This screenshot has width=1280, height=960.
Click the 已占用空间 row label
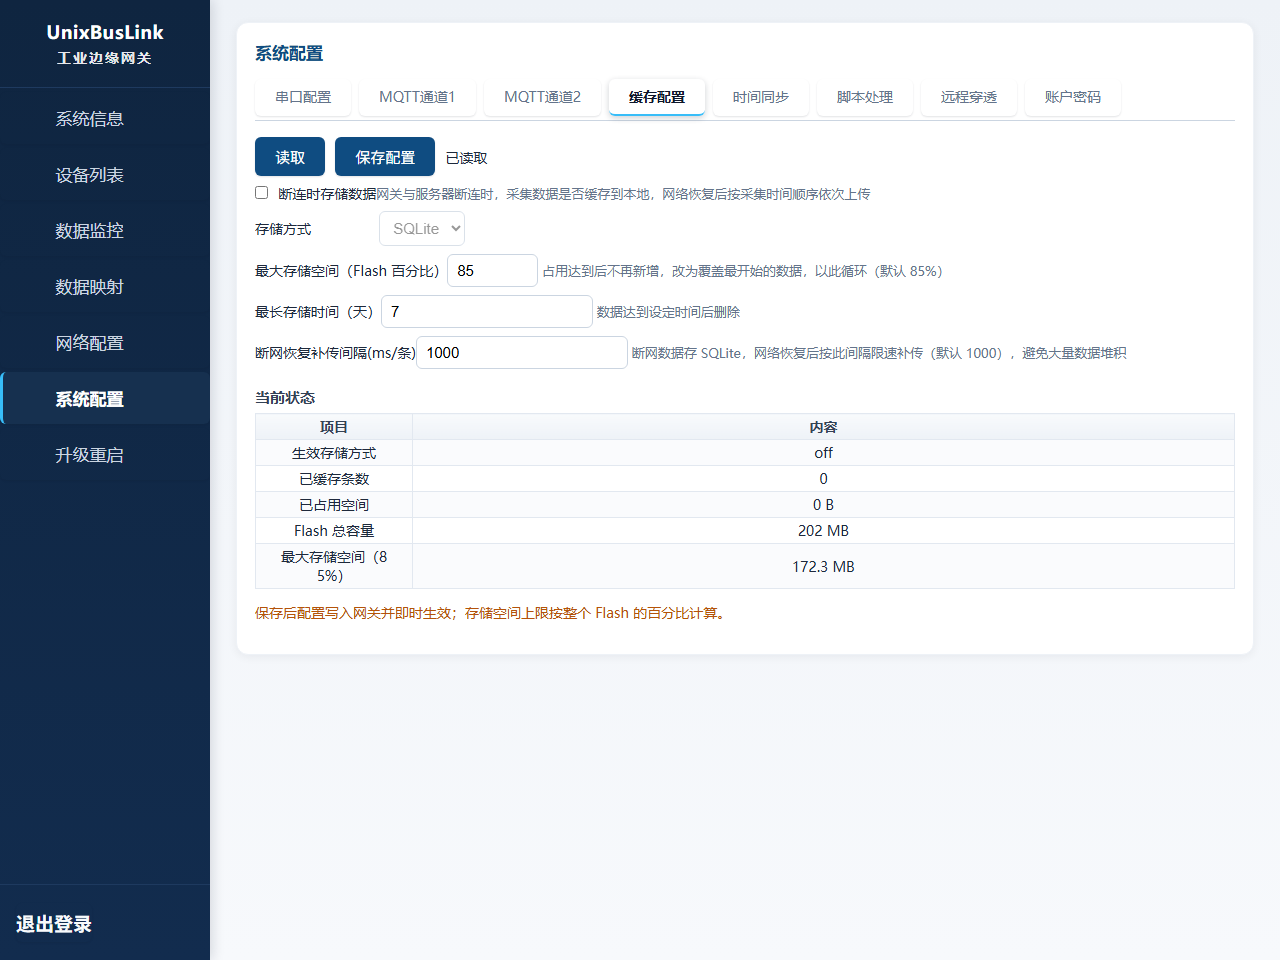[334, 505]
